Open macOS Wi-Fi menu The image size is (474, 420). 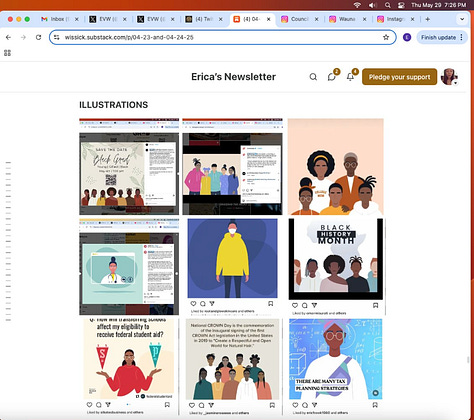pyautogui.click(x=357, y=5)
